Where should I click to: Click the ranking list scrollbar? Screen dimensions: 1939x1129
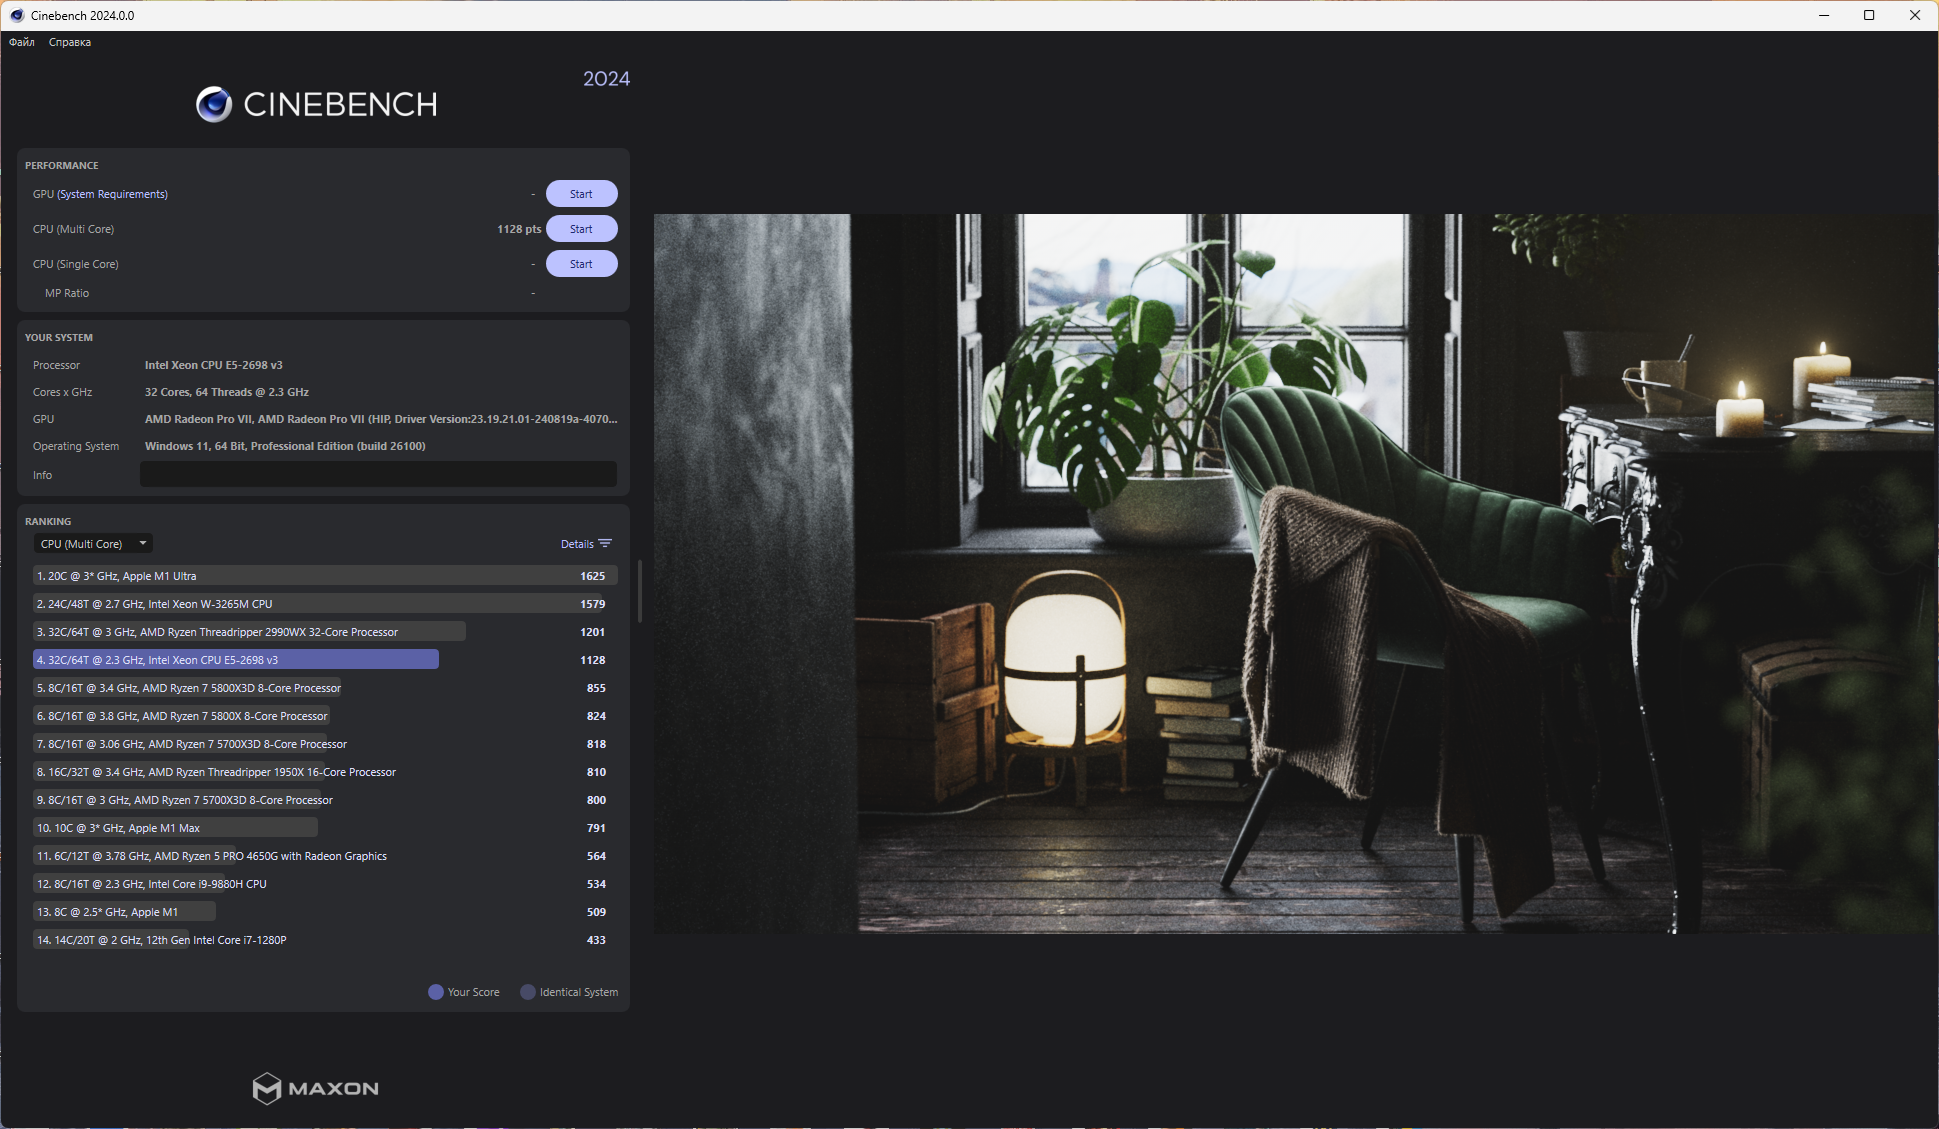coord(639,592)
